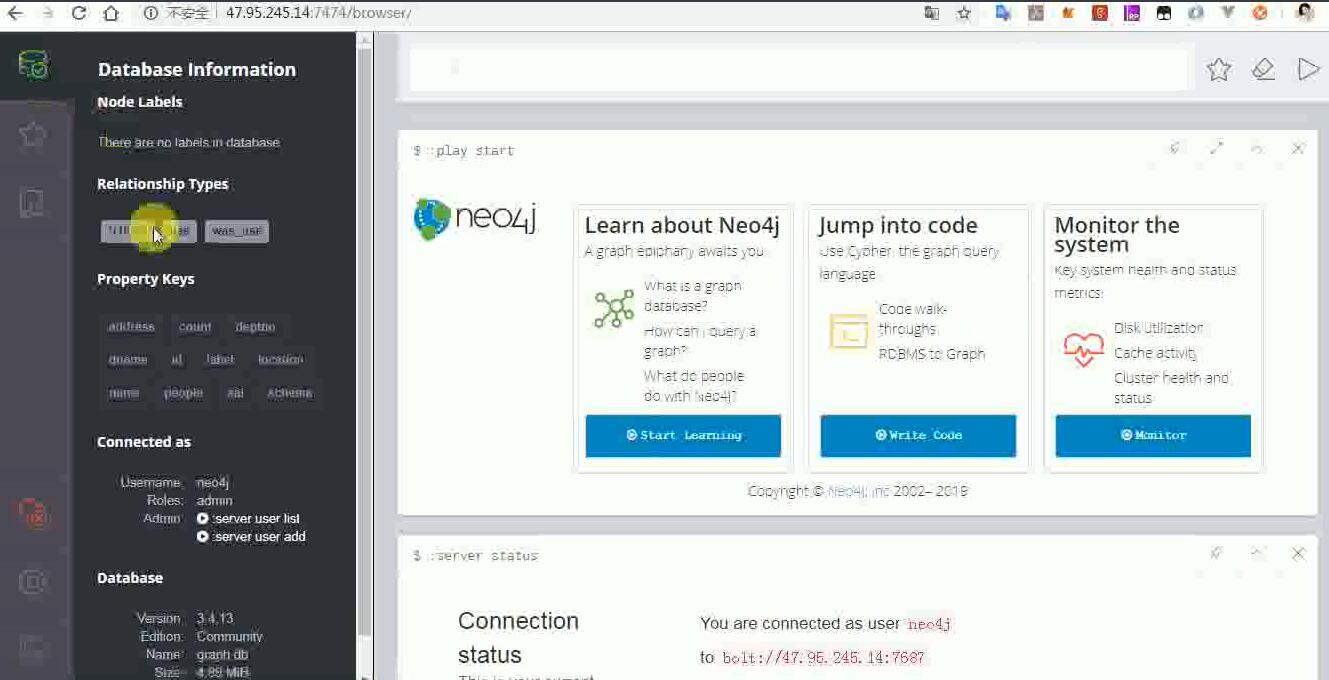Select the 'dname' property key
The height and width of the screenshot is (680, 1329).
pos(128,360)
